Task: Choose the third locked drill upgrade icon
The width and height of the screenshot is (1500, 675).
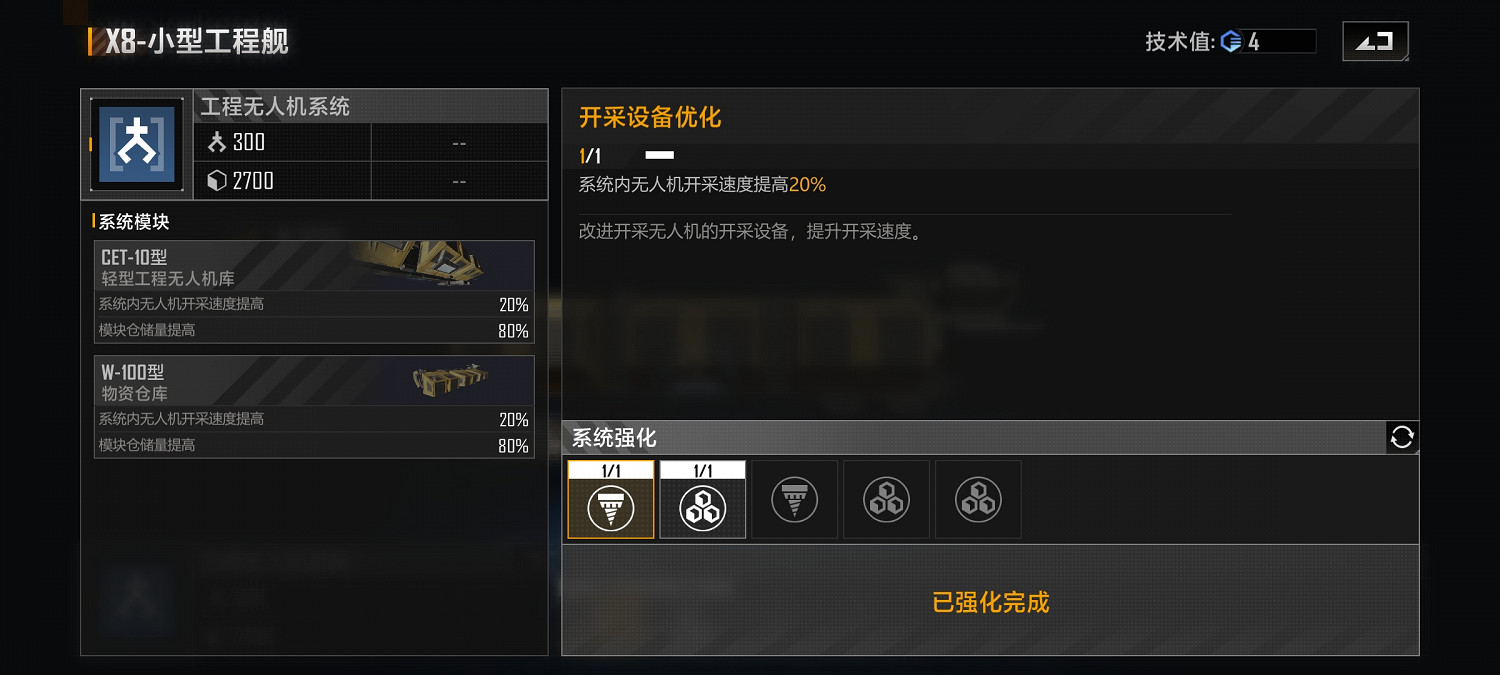Action: click(795, 499)
